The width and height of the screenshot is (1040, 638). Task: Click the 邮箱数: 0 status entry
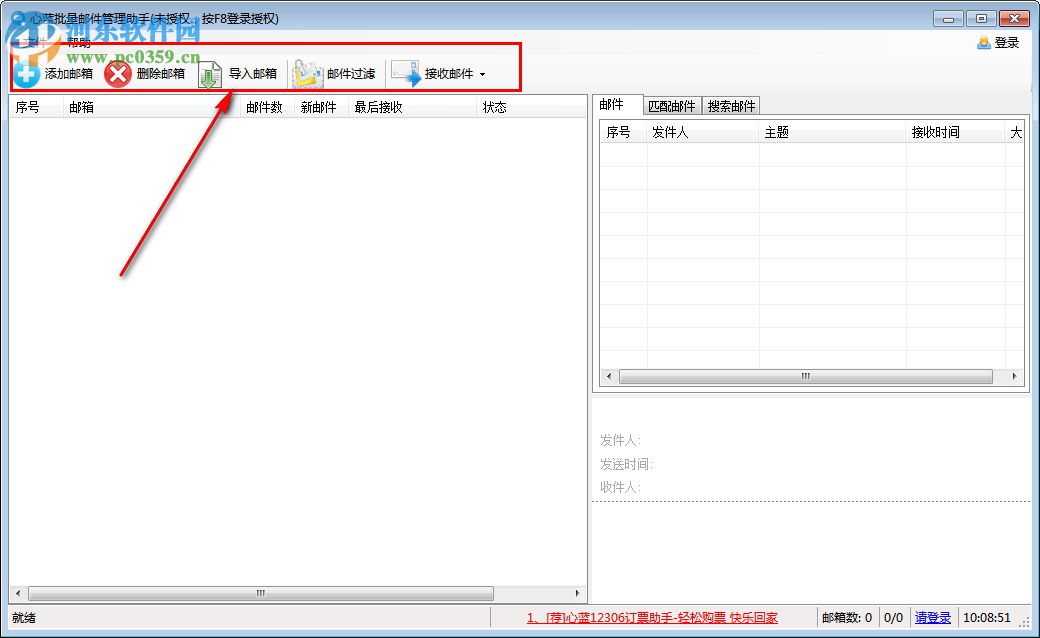point(847,617)
